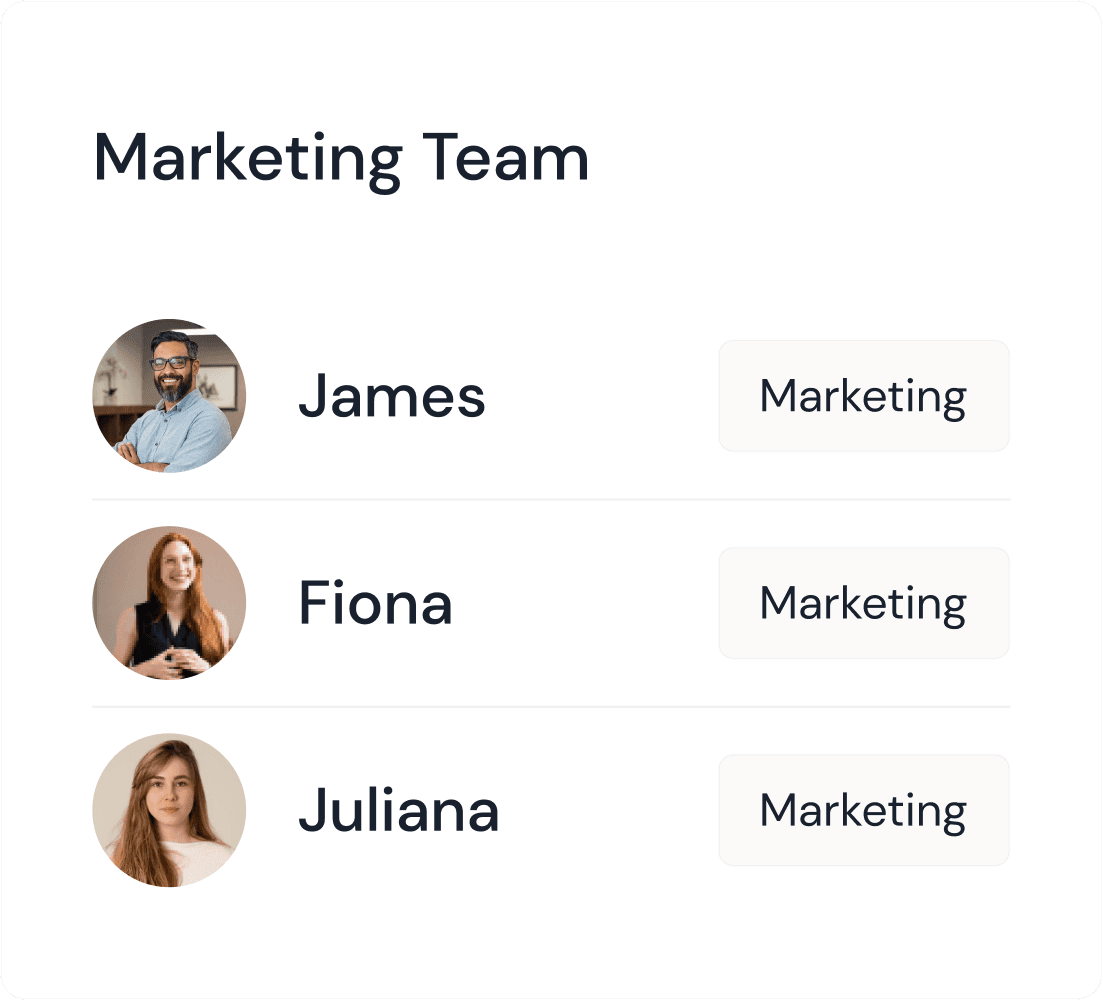This screenshot has width=1103, height=1000.
Task: Select the avatar of woman in white top
Action: [170, 810]
